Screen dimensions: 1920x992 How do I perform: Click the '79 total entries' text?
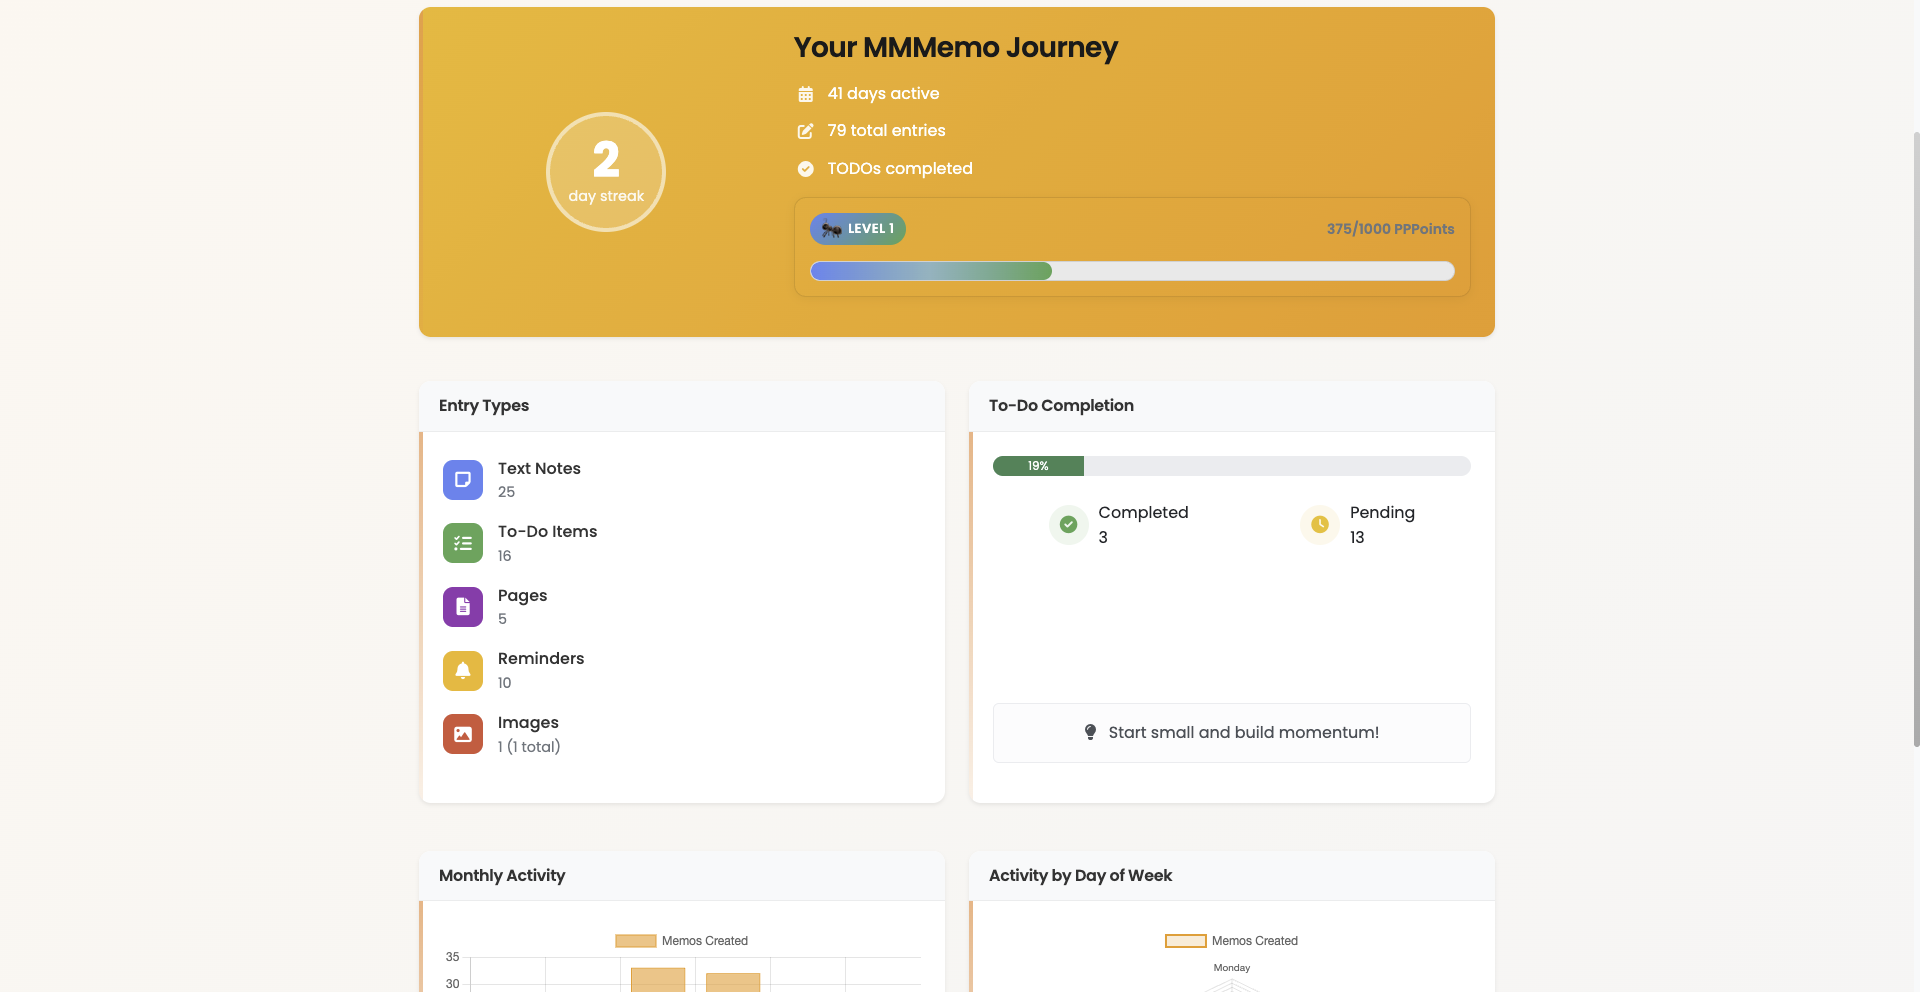tap(886, 130)
